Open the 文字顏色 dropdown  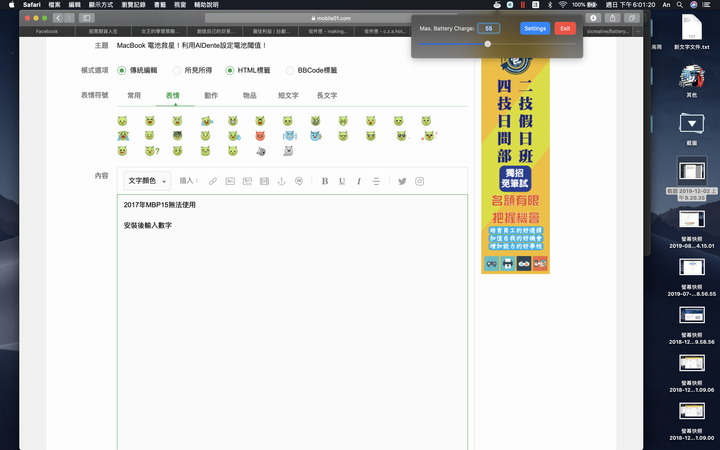147,181
